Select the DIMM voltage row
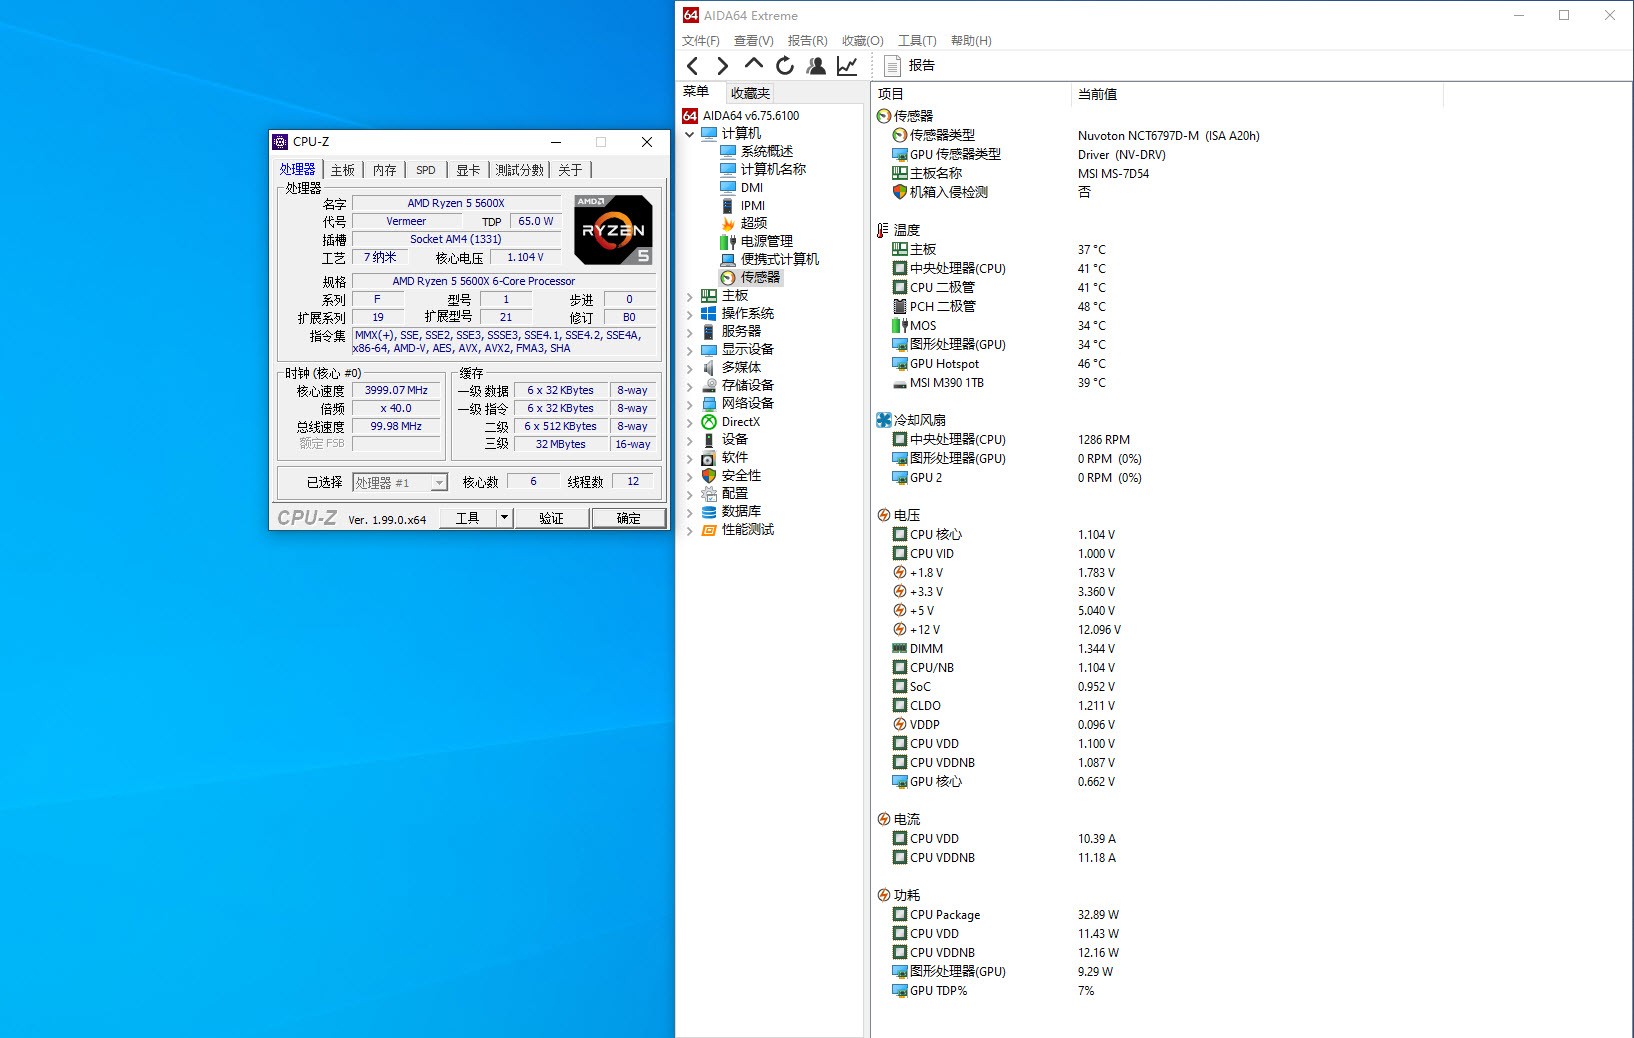 (x=1004, y=649)
